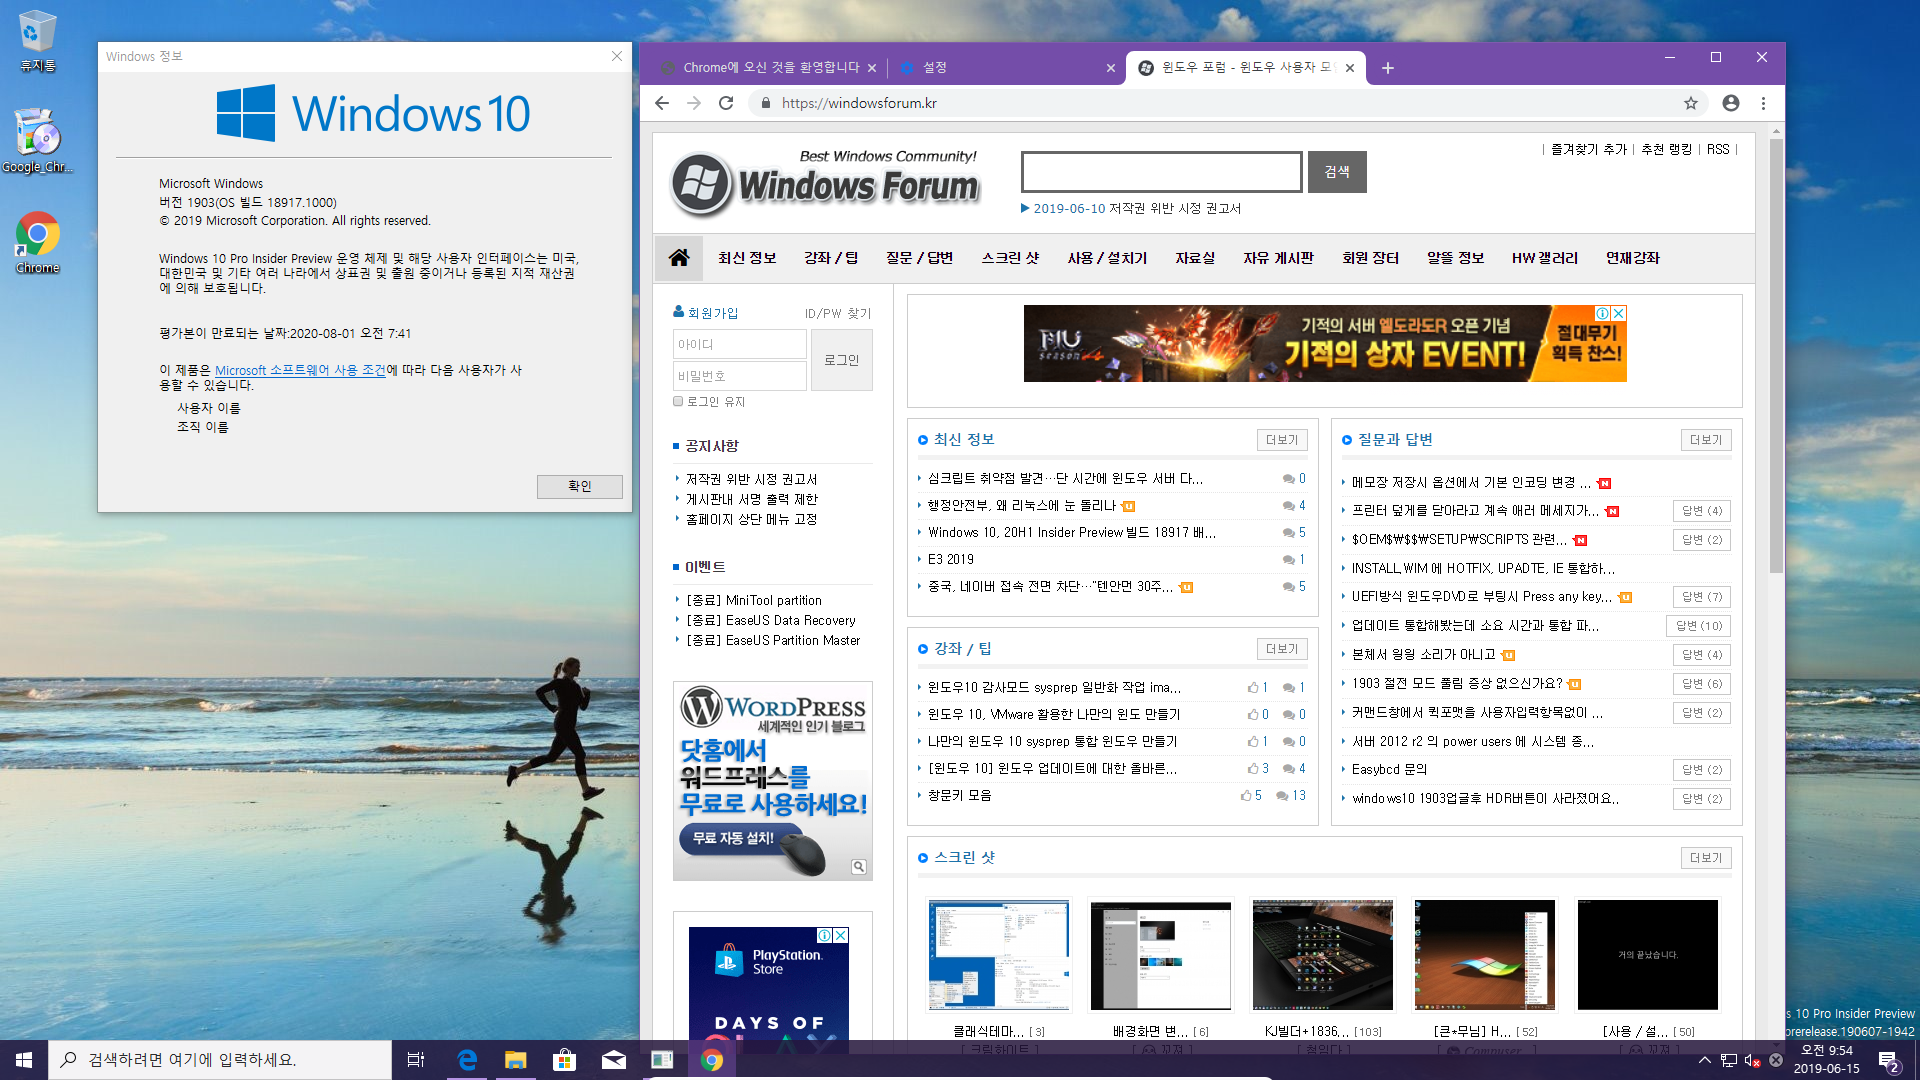Open the 최신 정보 menu item
The width and height of the screenshot is (1920, 1080).
[747, 258]
